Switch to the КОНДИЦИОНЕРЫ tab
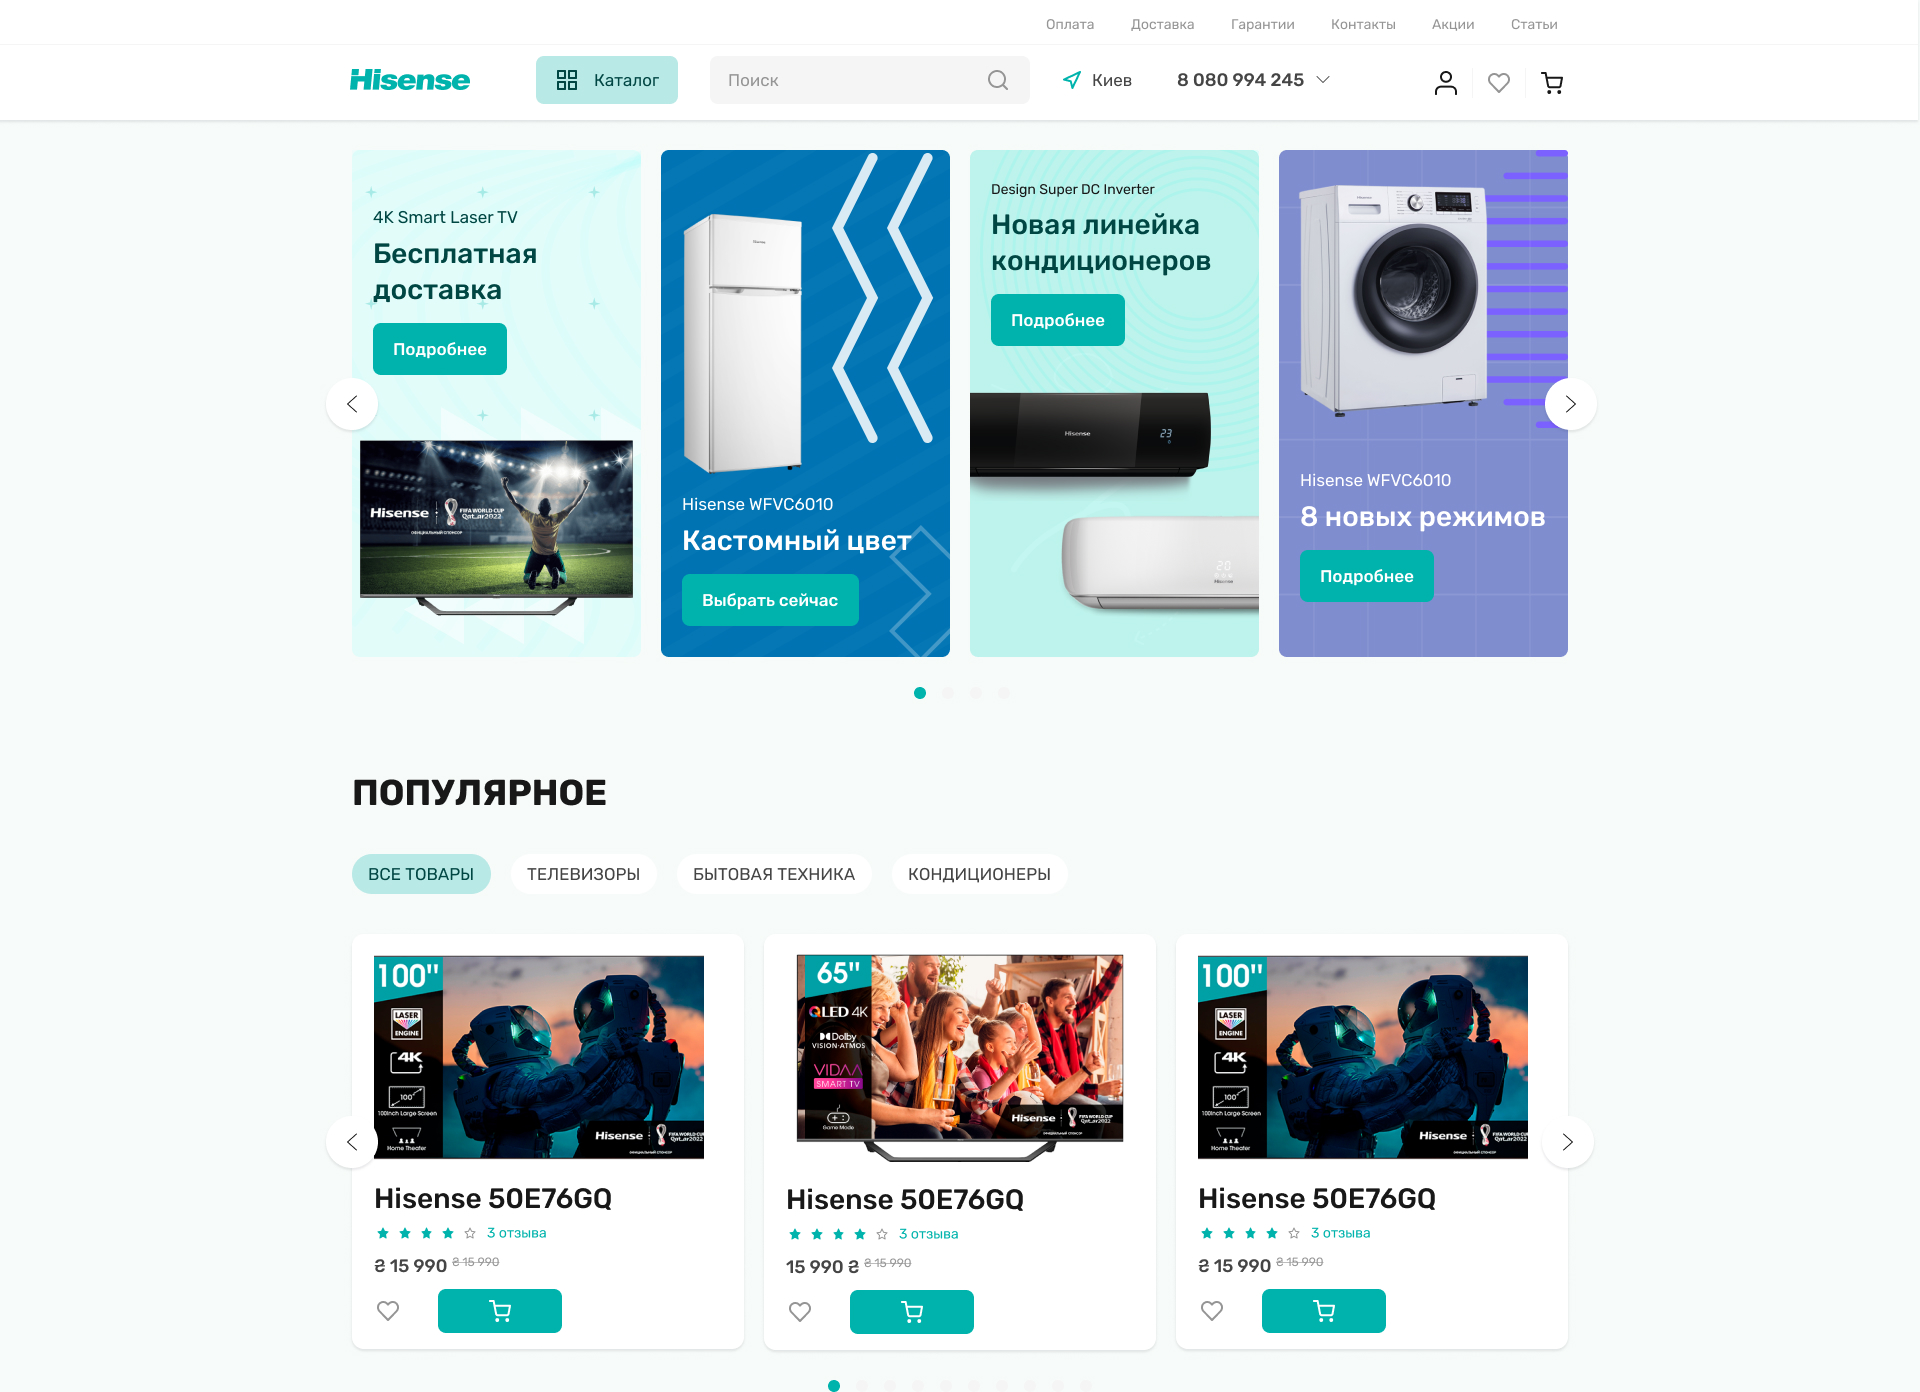Image resolution: width=1920 pixels, height=1392 pixels. [x=979, y=874]
